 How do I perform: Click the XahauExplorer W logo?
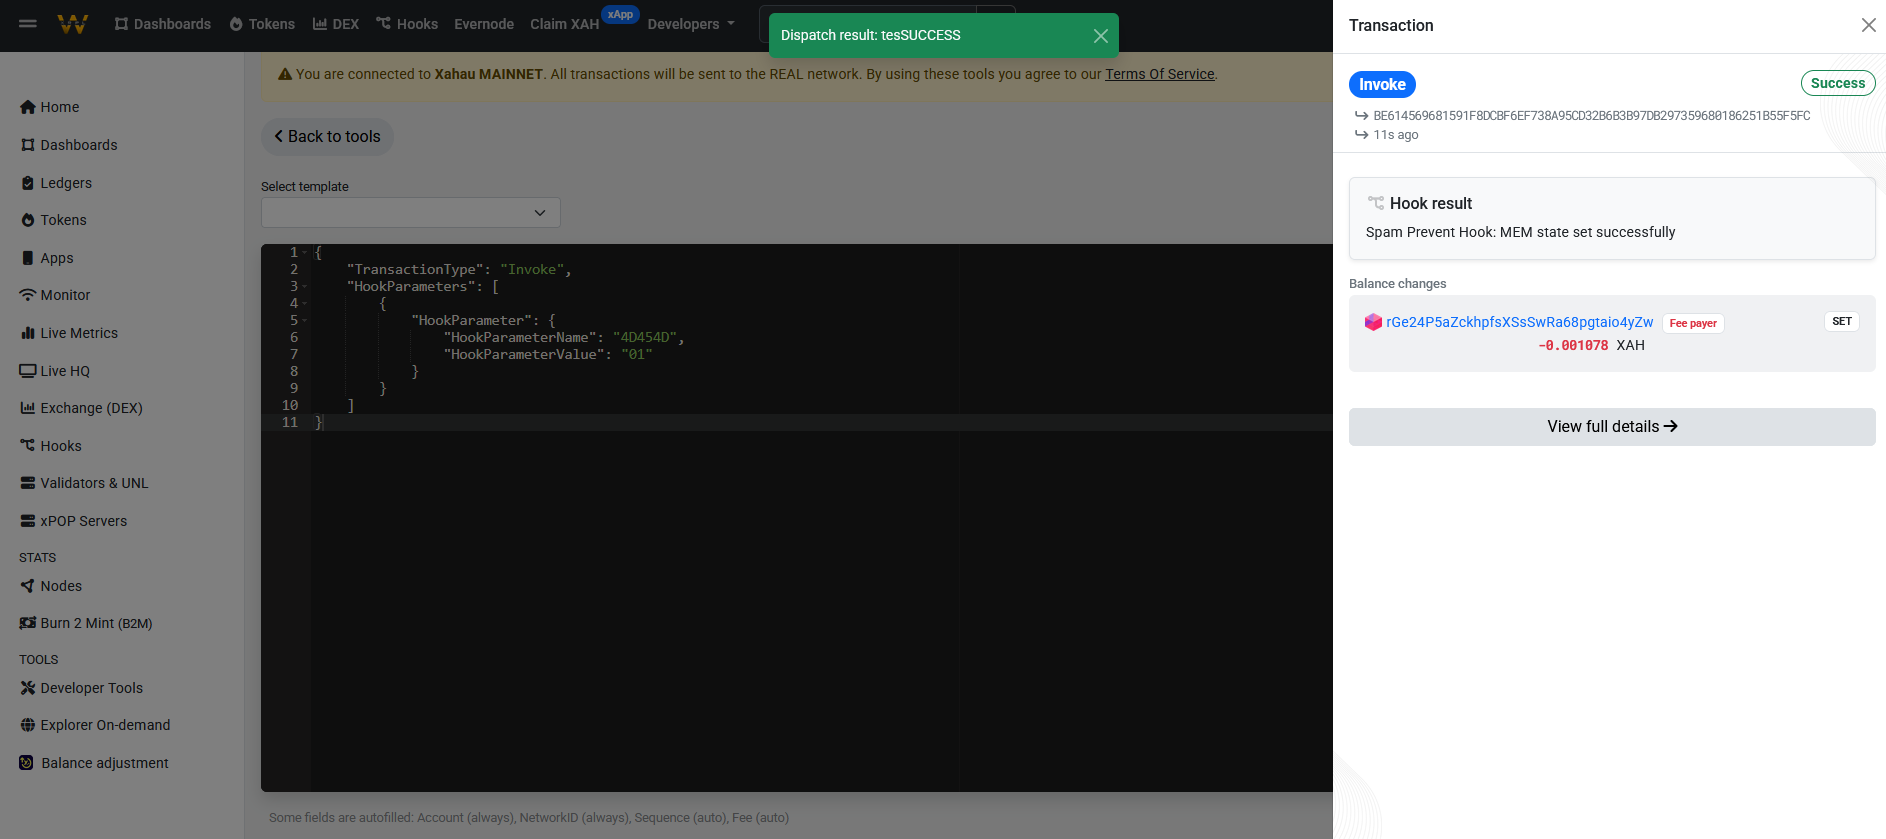pos(73,24)
